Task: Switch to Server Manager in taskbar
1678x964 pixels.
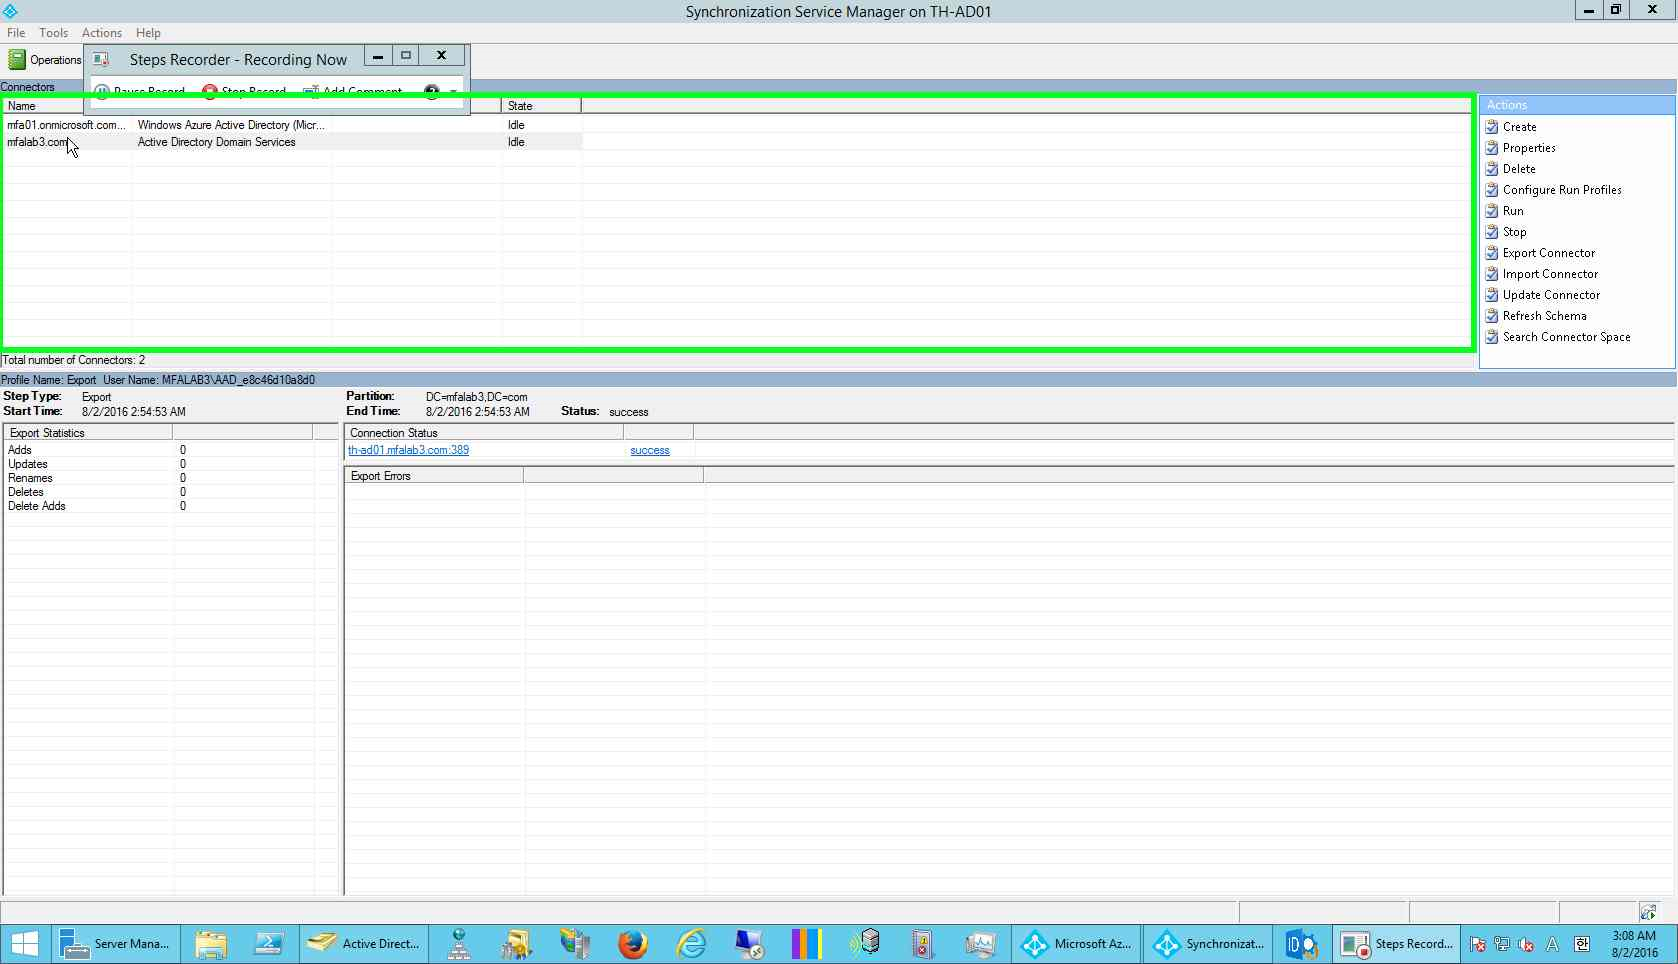Action: click(x=116, y=944)
